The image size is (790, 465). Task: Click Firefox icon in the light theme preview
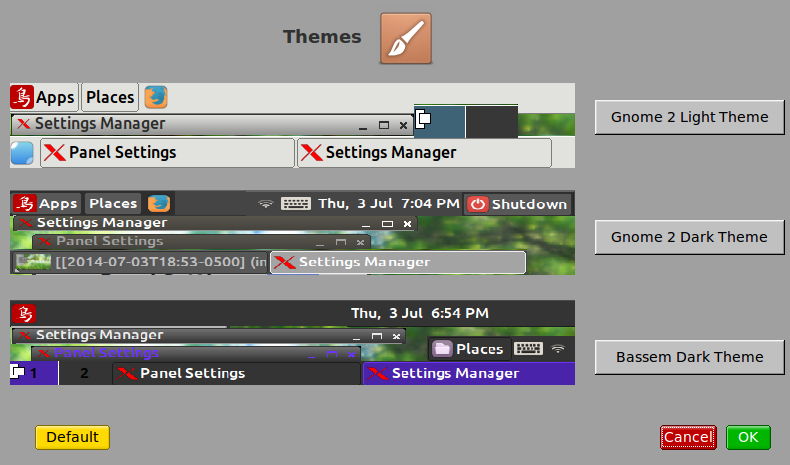(155, 97)
